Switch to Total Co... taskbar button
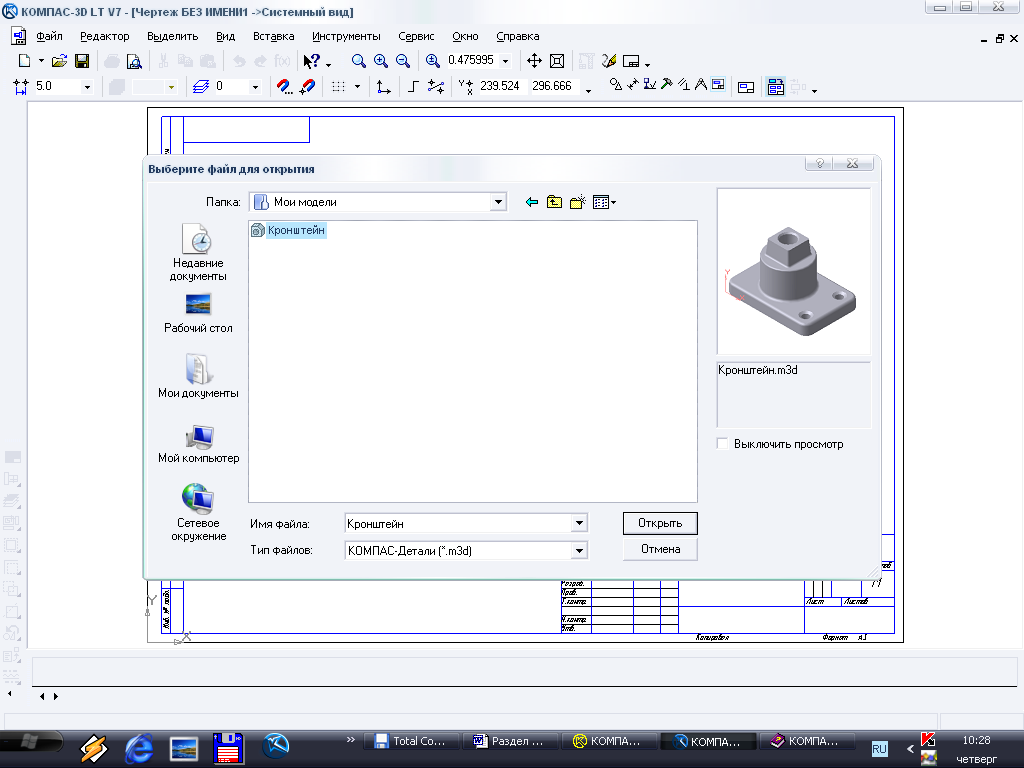The height and width of the screenshot is (768, 1024). coord(410,741)
